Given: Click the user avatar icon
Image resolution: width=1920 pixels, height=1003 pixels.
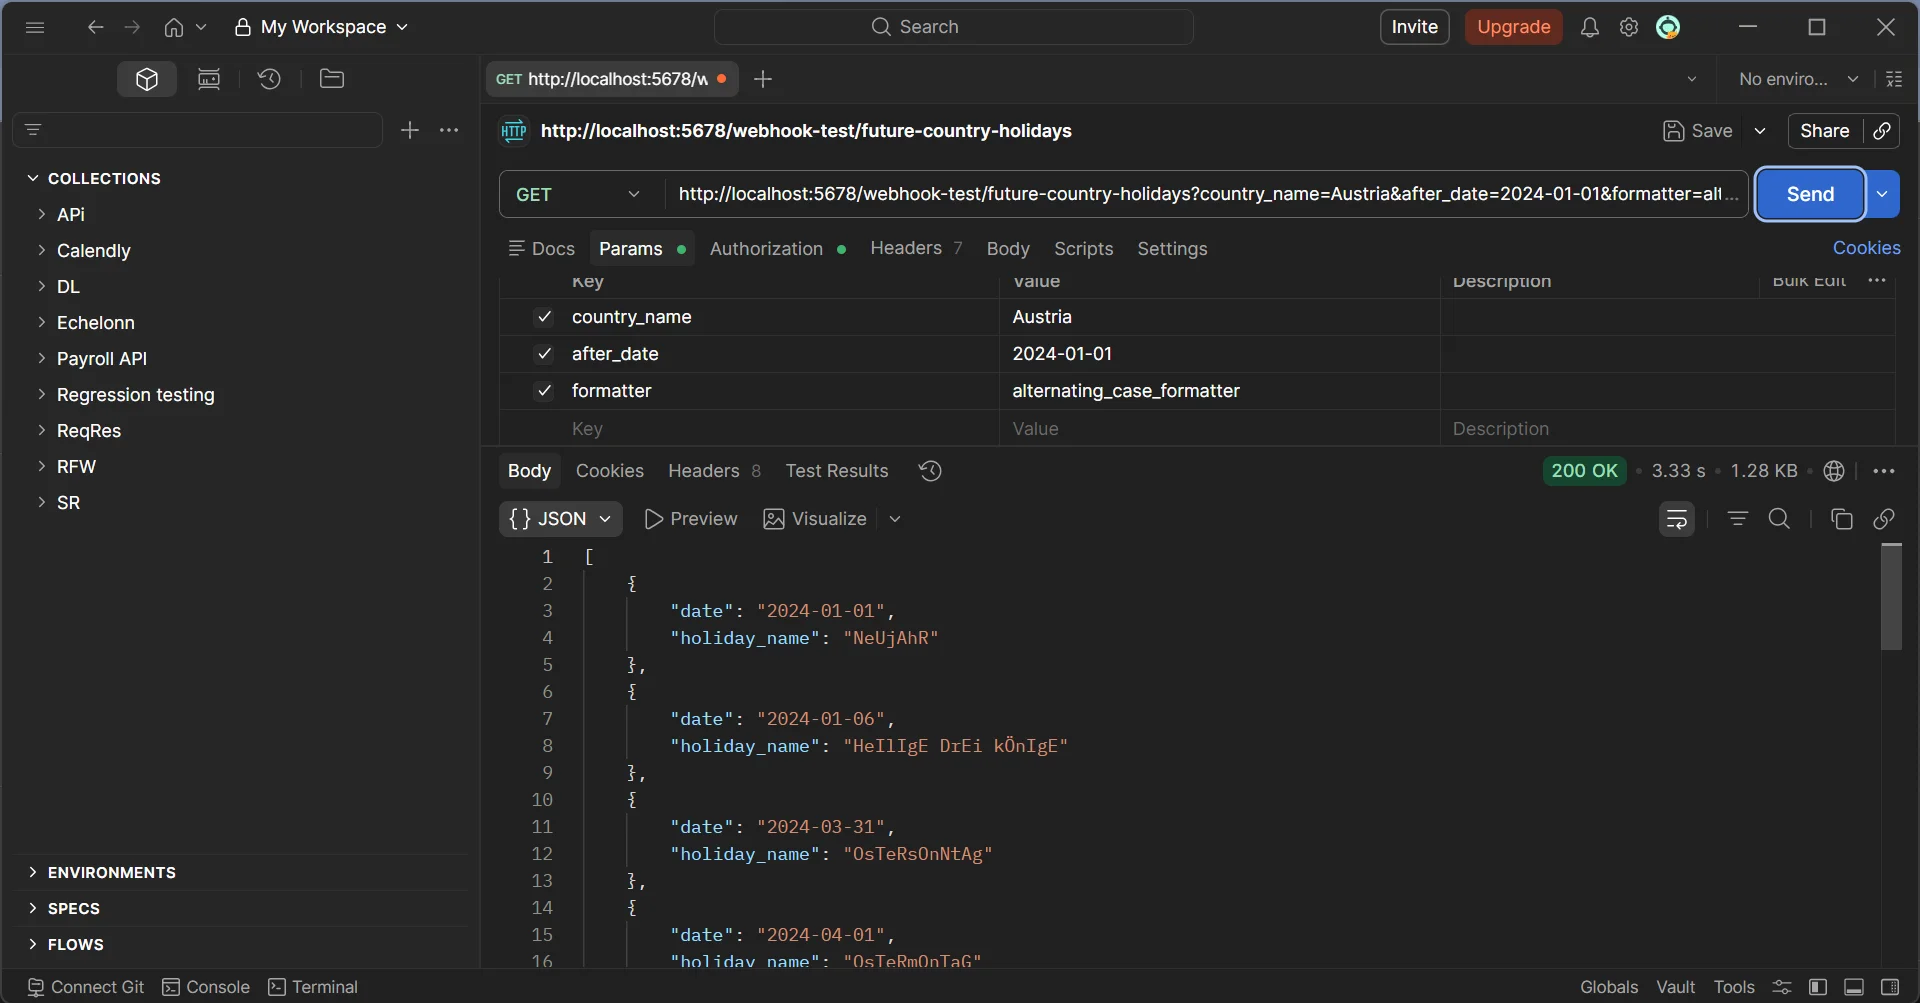Looking at the screenshot, I should [x=1668, y=27].
